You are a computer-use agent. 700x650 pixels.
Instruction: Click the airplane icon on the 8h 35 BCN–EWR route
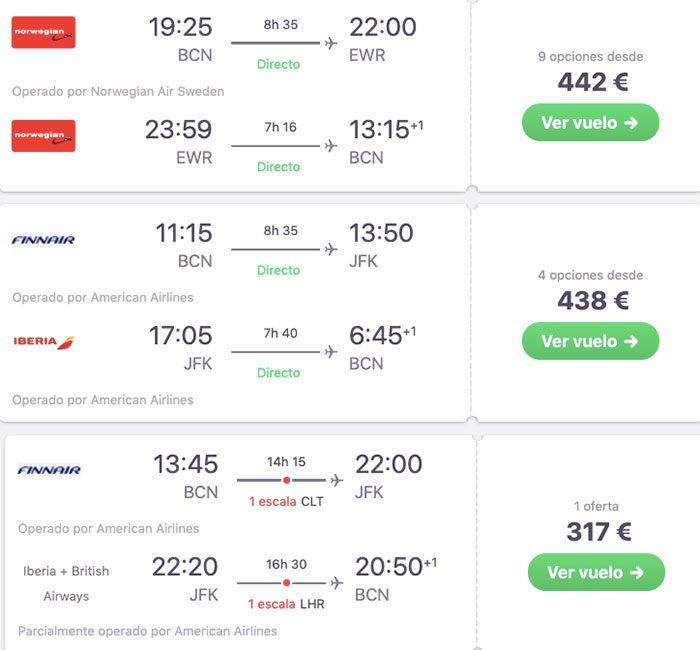pos(331,42)
